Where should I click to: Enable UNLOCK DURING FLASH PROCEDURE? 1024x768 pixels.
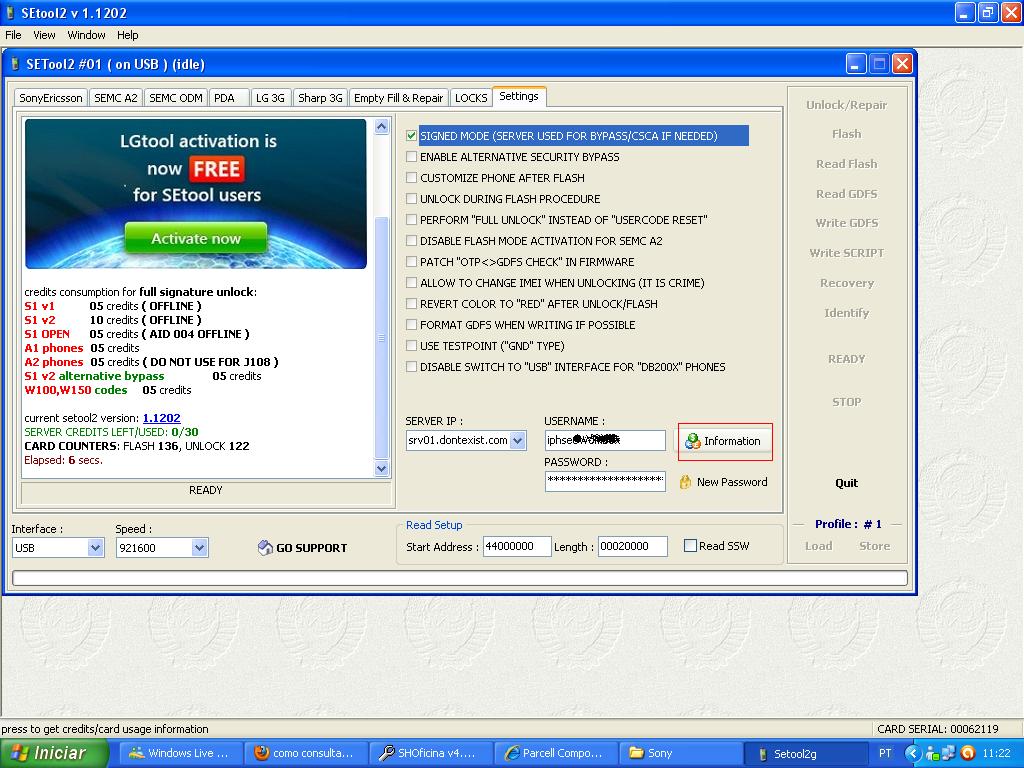(x=411, y=199)
